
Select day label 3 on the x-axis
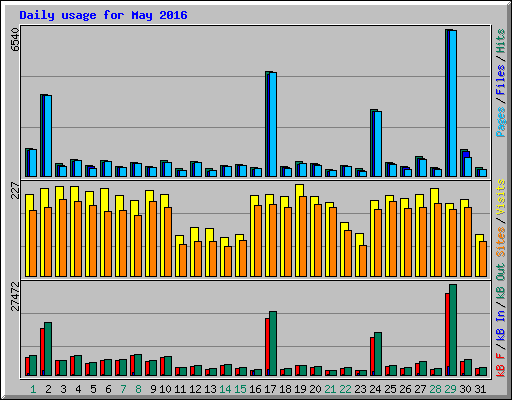[x=63, y=389]
